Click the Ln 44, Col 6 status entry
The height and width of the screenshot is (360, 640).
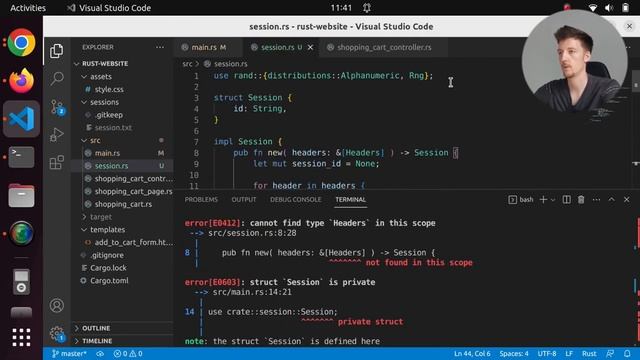pos(472,353)
